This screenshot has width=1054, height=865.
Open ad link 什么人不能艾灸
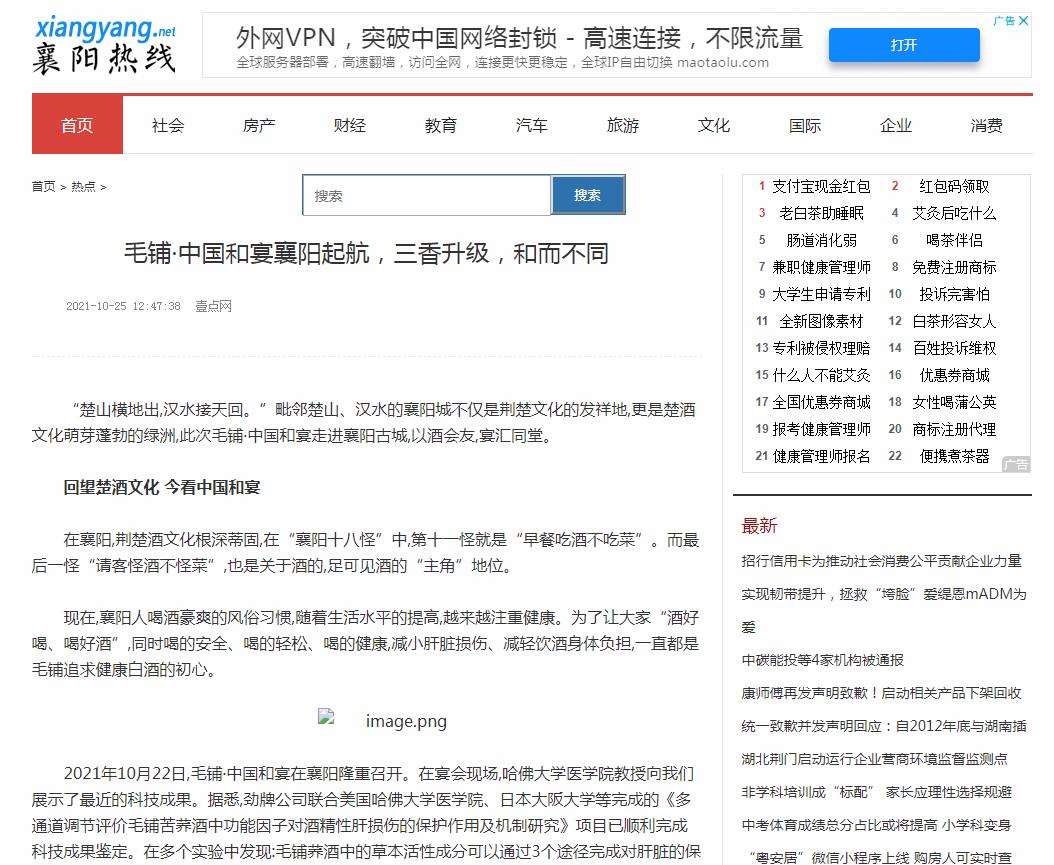[x=821, y=375]
